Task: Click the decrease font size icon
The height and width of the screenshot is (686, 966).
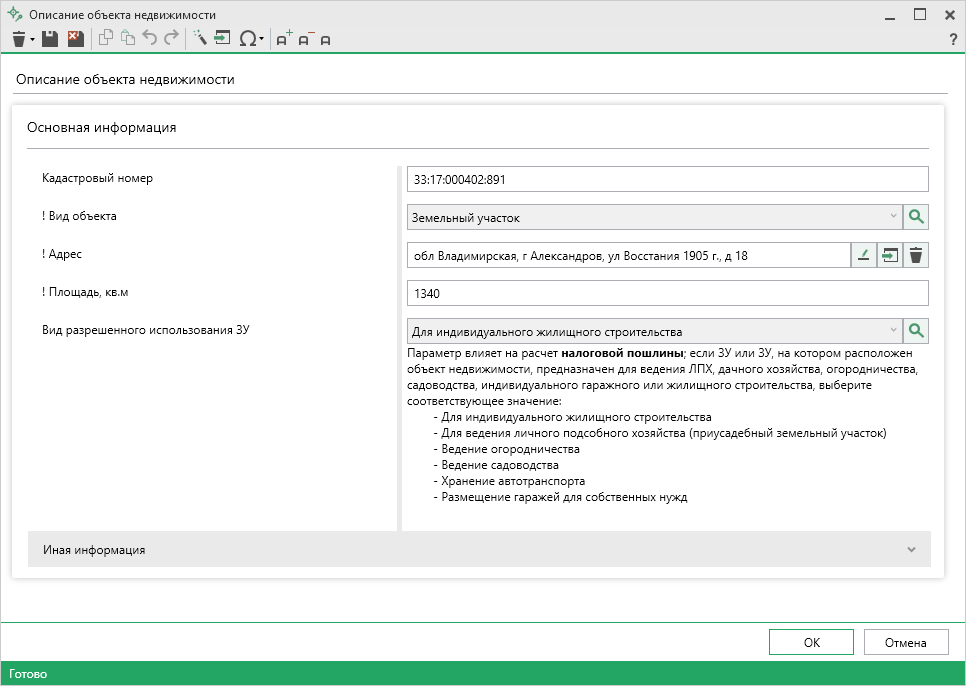Action: pos(305,39)
